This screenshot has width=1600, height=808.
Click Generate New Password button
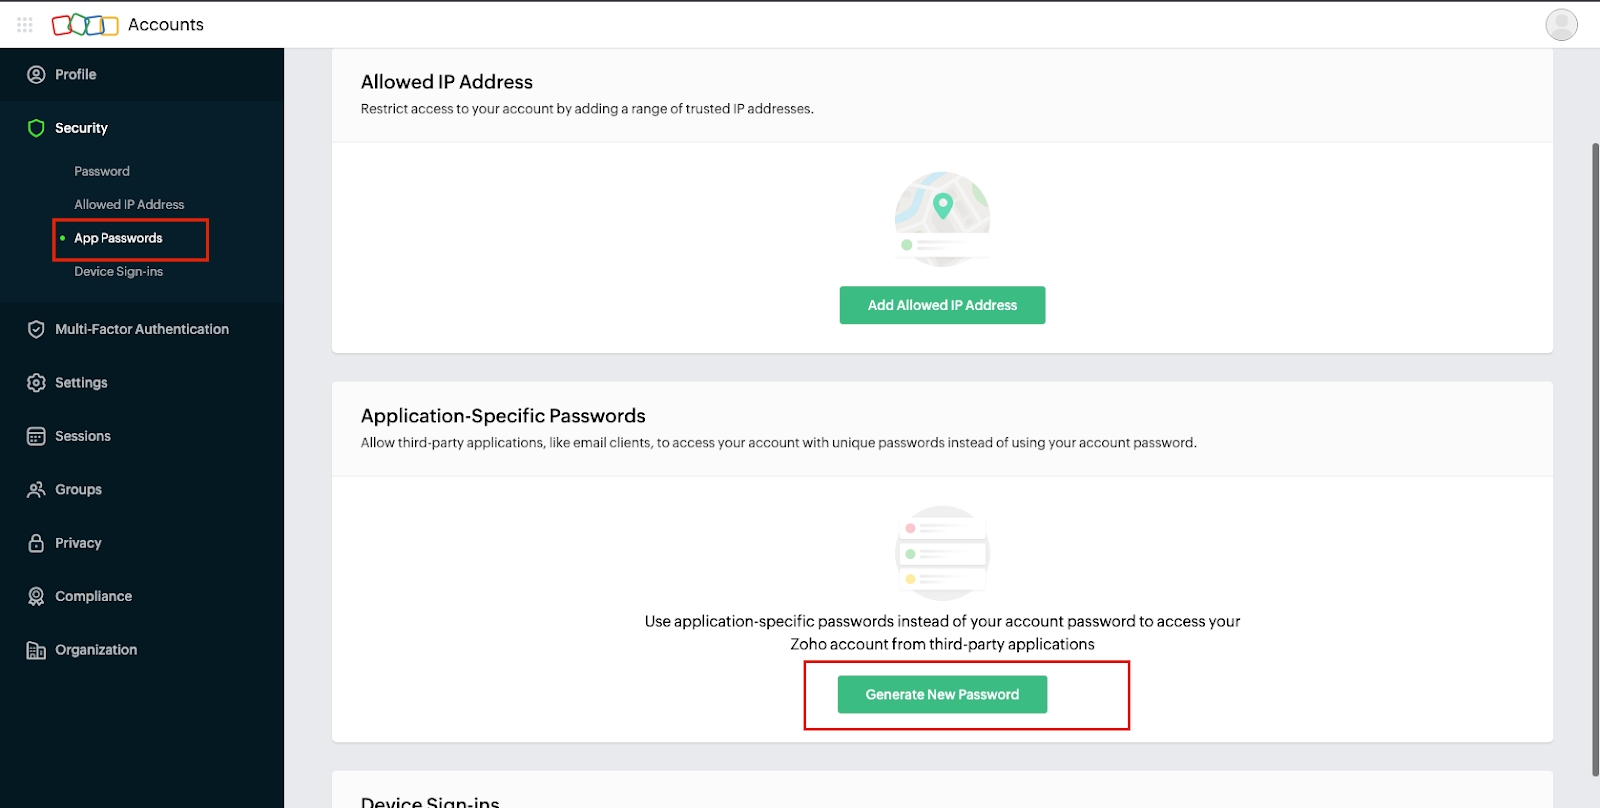point(942,695)
